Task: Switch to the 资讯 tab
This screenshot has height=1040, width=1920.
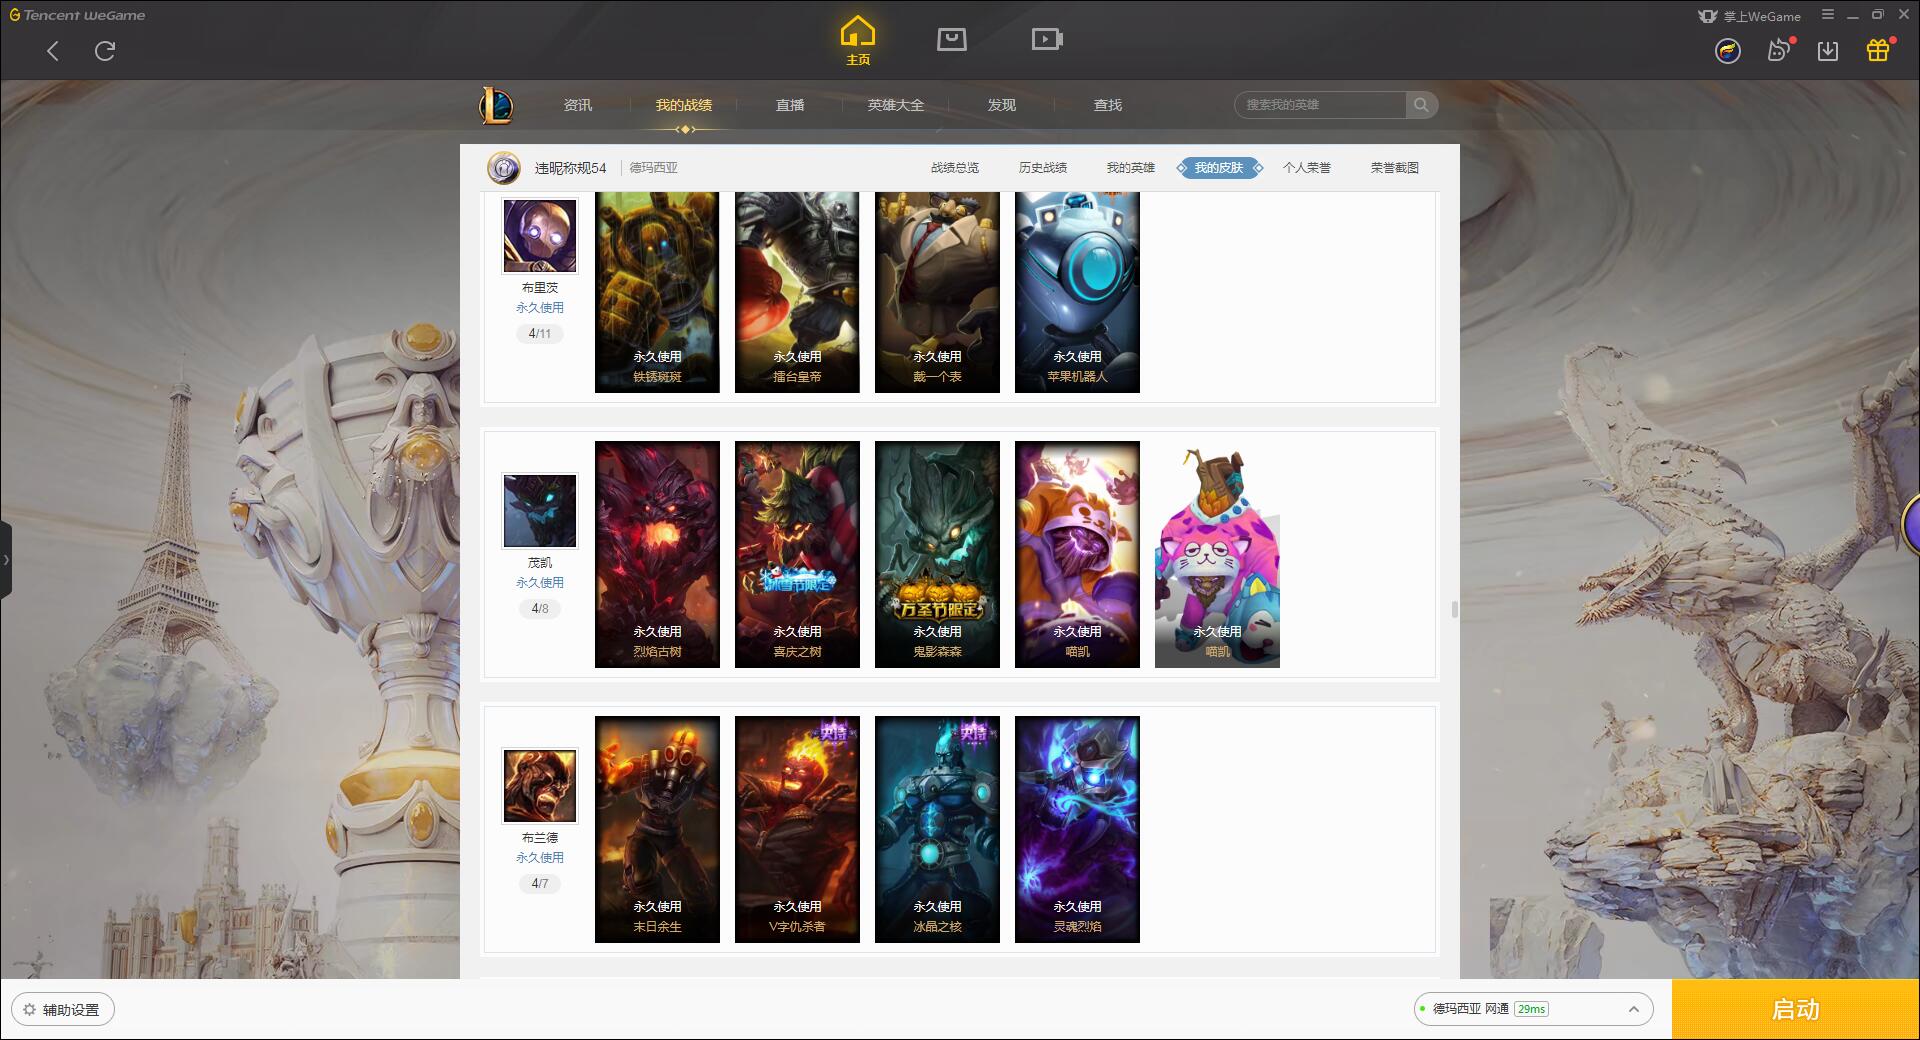Action: [578, 105]
